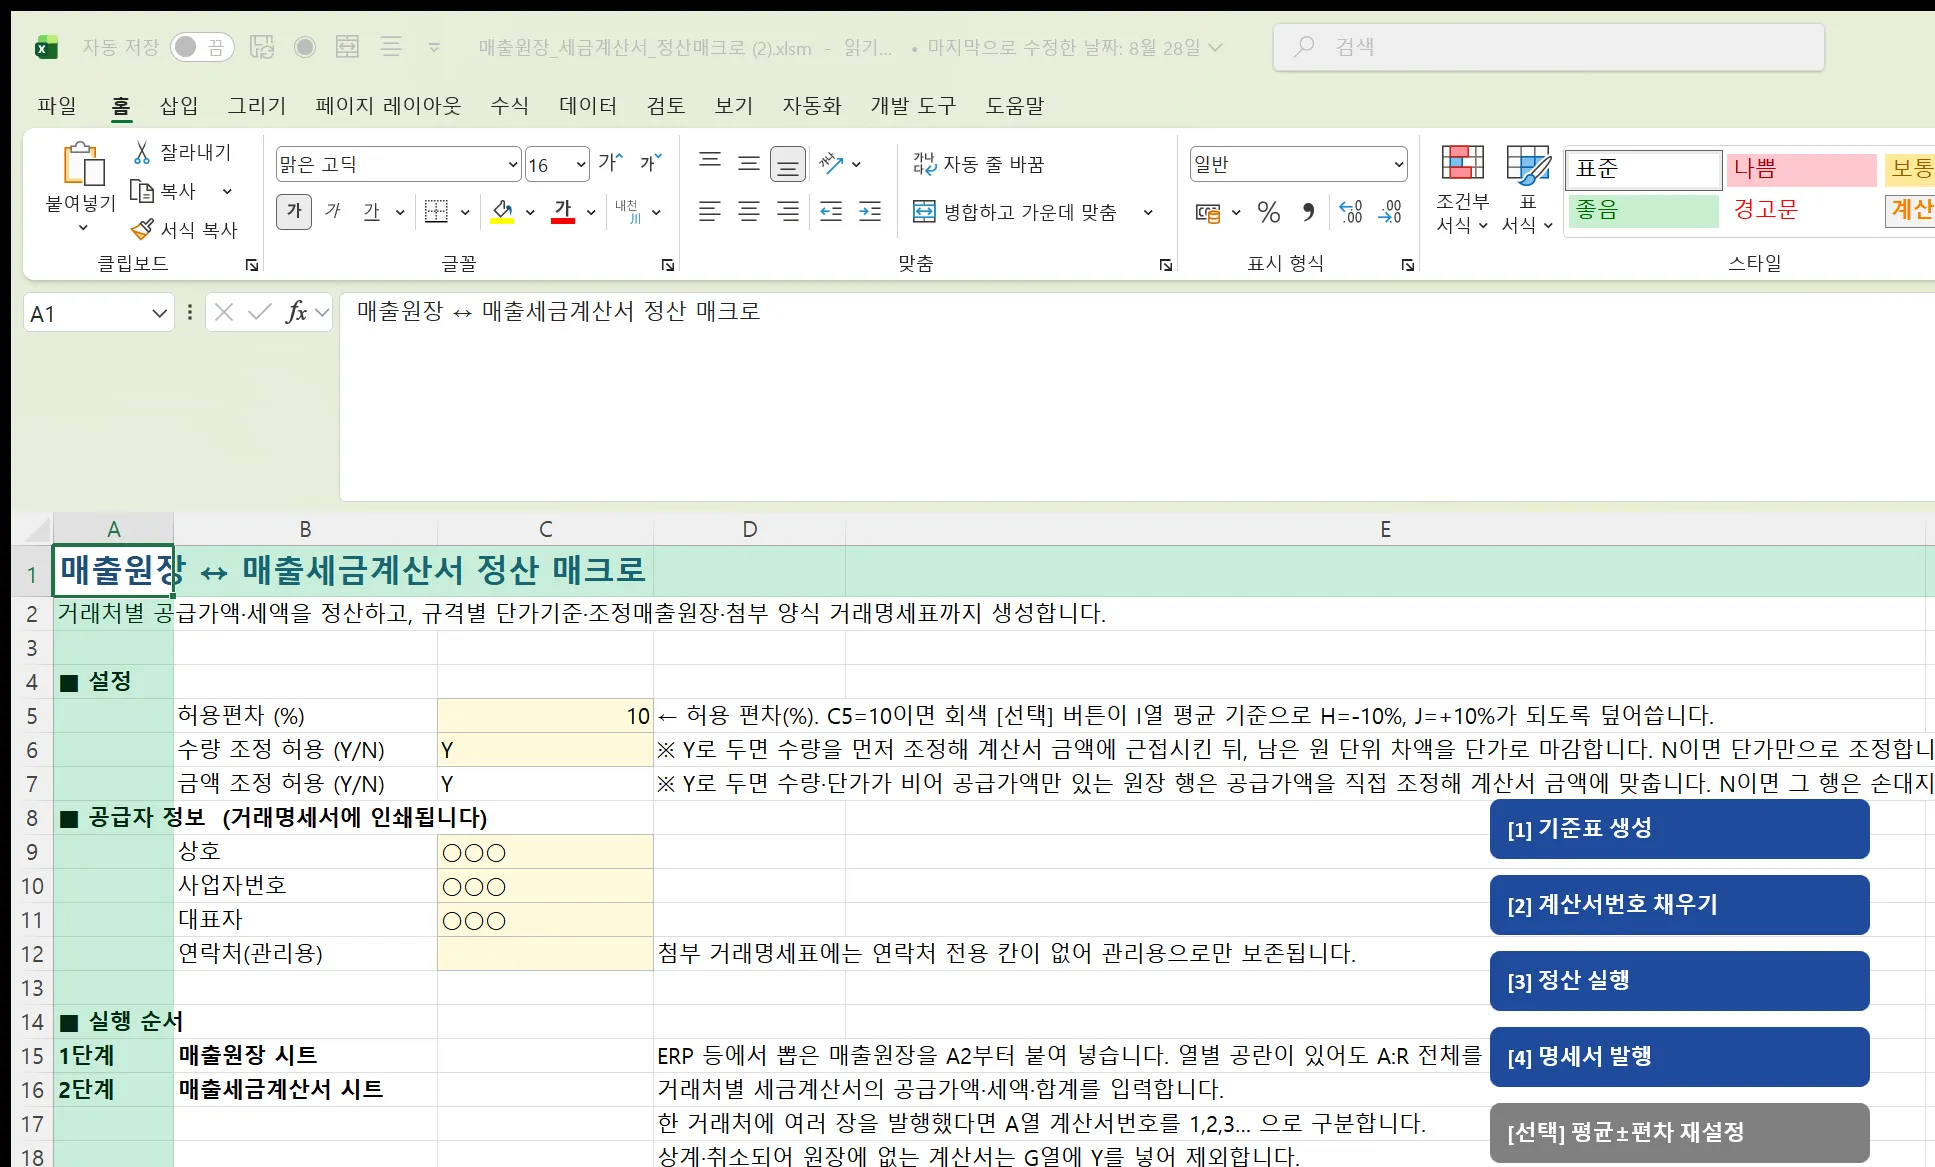This screenshot has width=1935, height=1167.
Task: Click the [4] 명세서 발행 button
Action: (1679, 1057)
